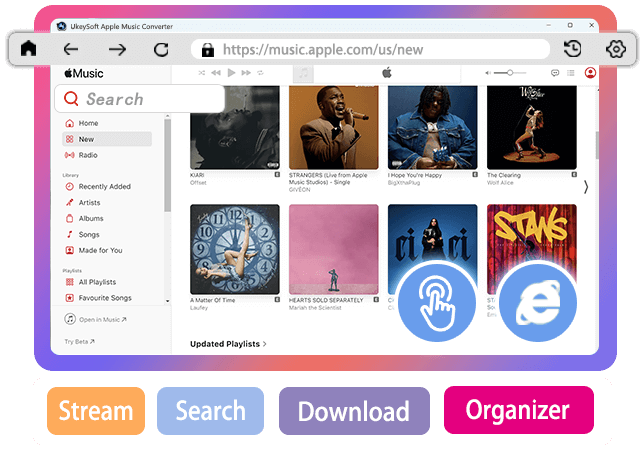Click the Laufey artist name
Screen dimensions: 640x450
click(199, 307)
